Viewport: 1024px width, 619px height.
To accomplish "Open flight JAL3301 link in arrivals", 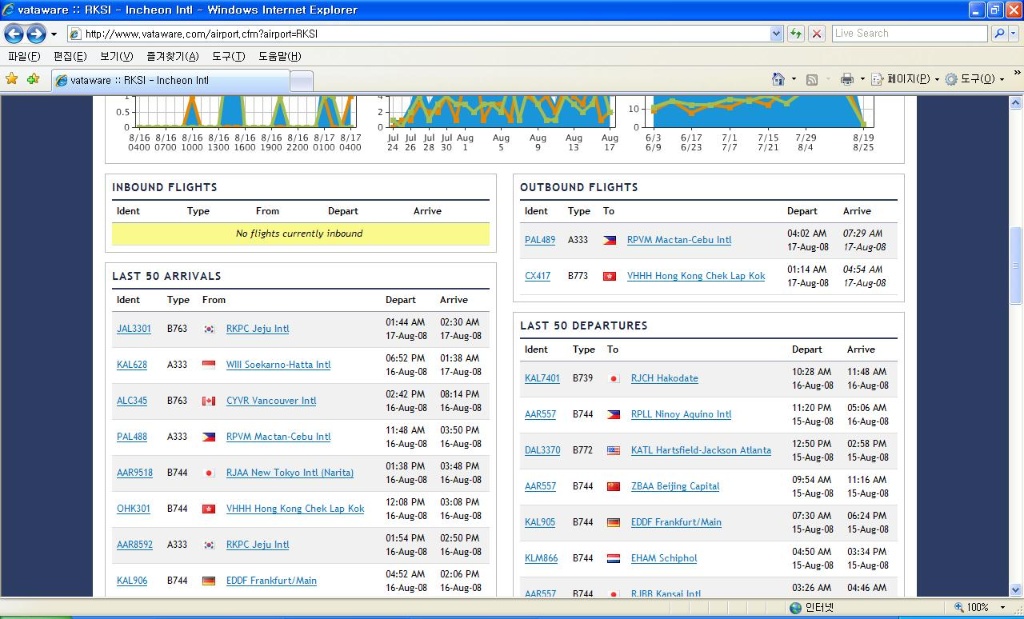I will (133, 329).
